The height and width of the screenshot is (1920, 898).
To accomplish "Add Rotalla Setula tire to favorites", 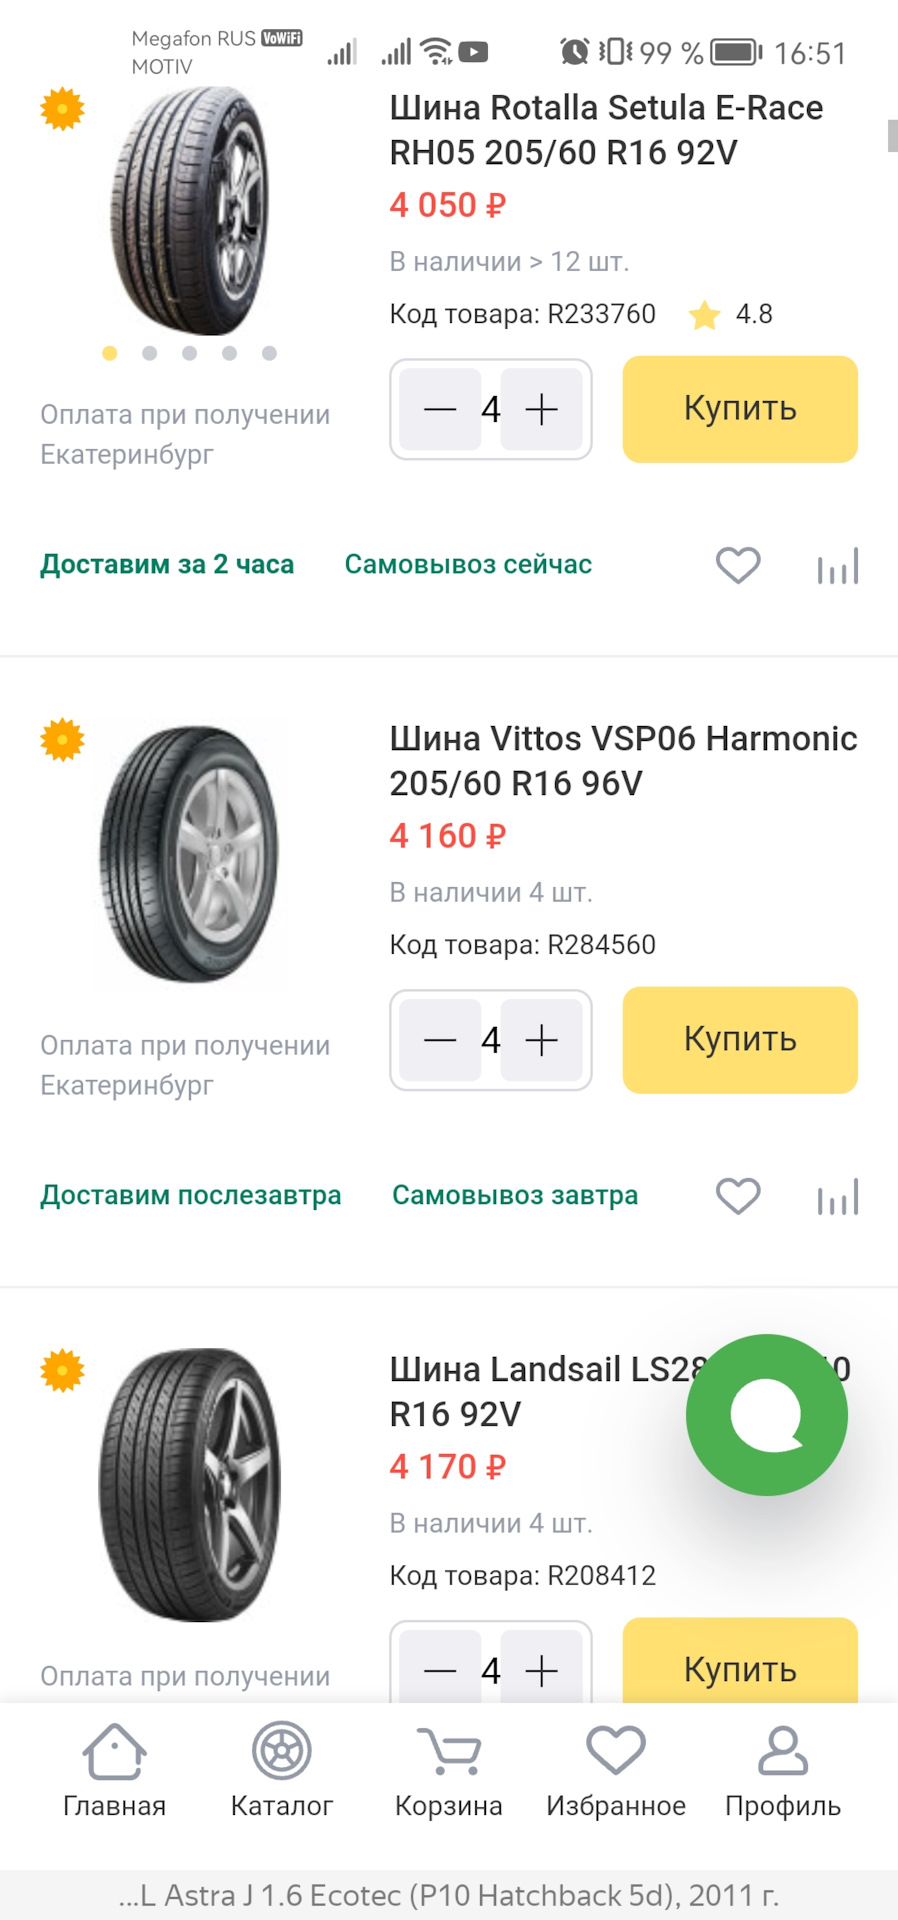I will [x=738, y=566].
